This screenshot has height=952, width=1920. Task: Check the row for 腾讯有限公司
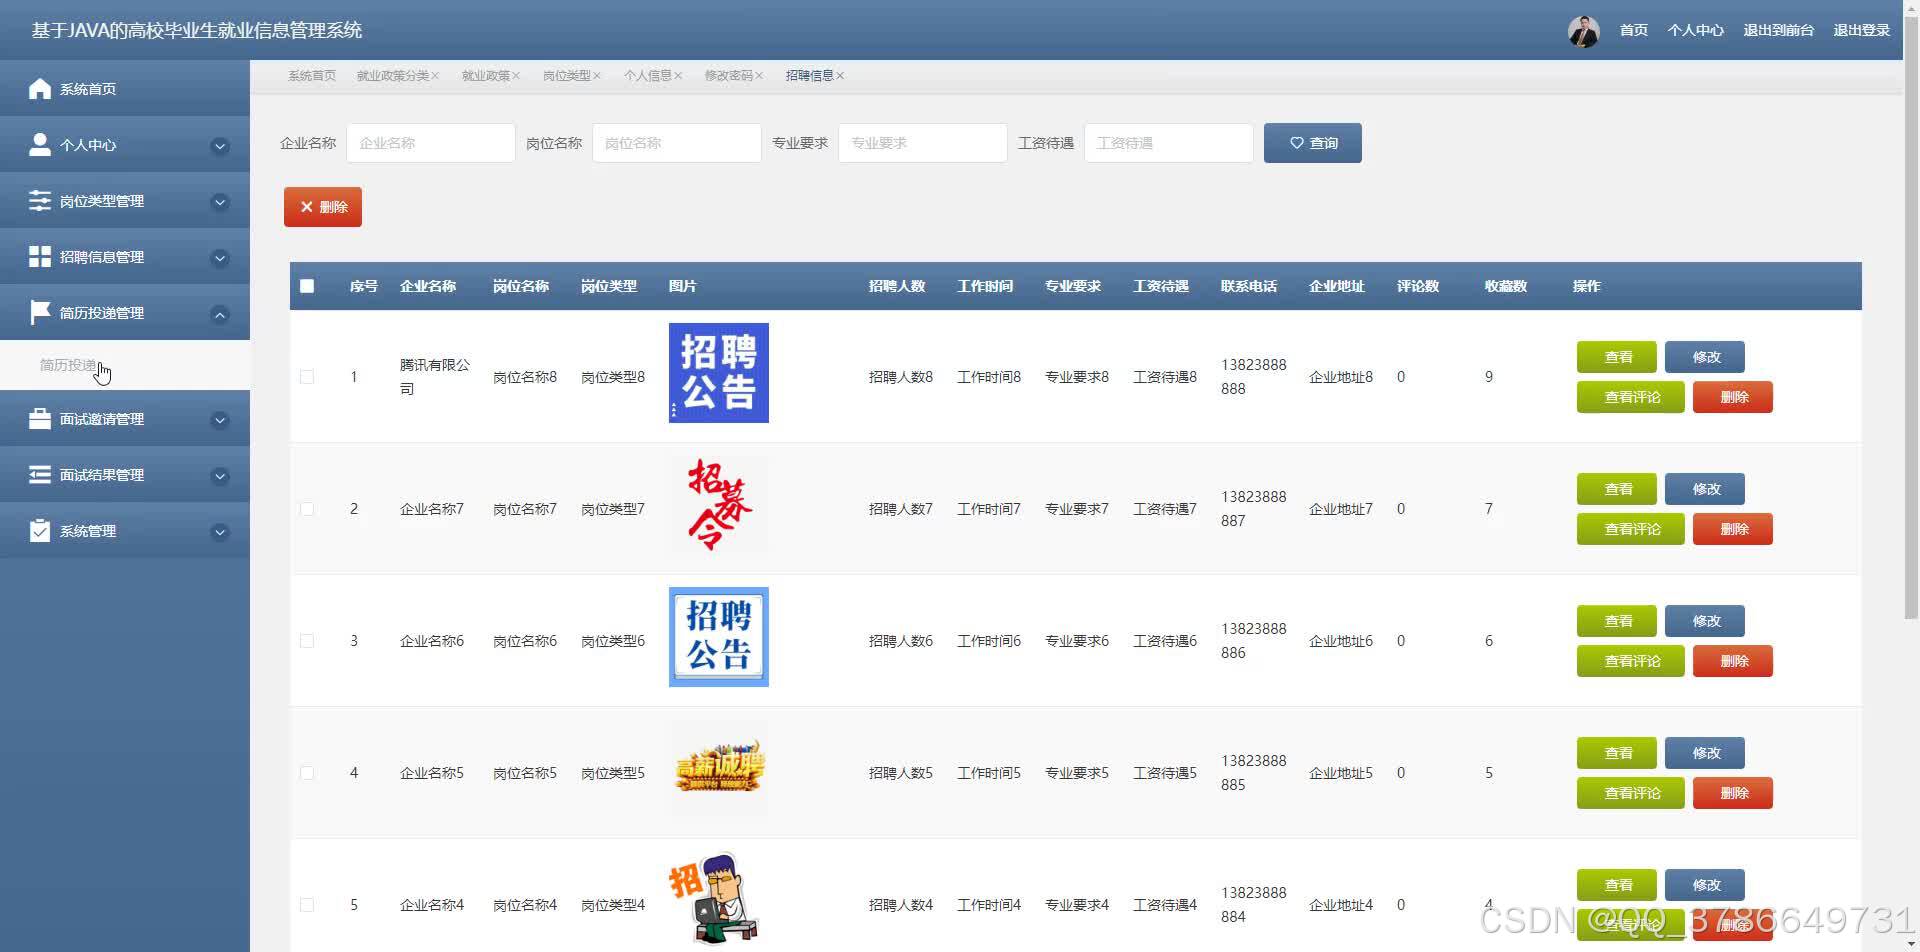[307, 377]
